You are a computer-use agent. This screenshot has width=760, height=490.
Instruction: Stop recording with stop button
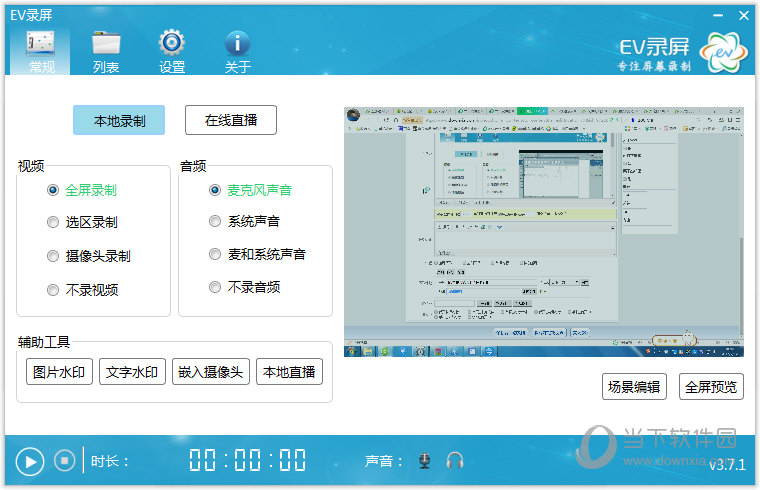[64, 460]
